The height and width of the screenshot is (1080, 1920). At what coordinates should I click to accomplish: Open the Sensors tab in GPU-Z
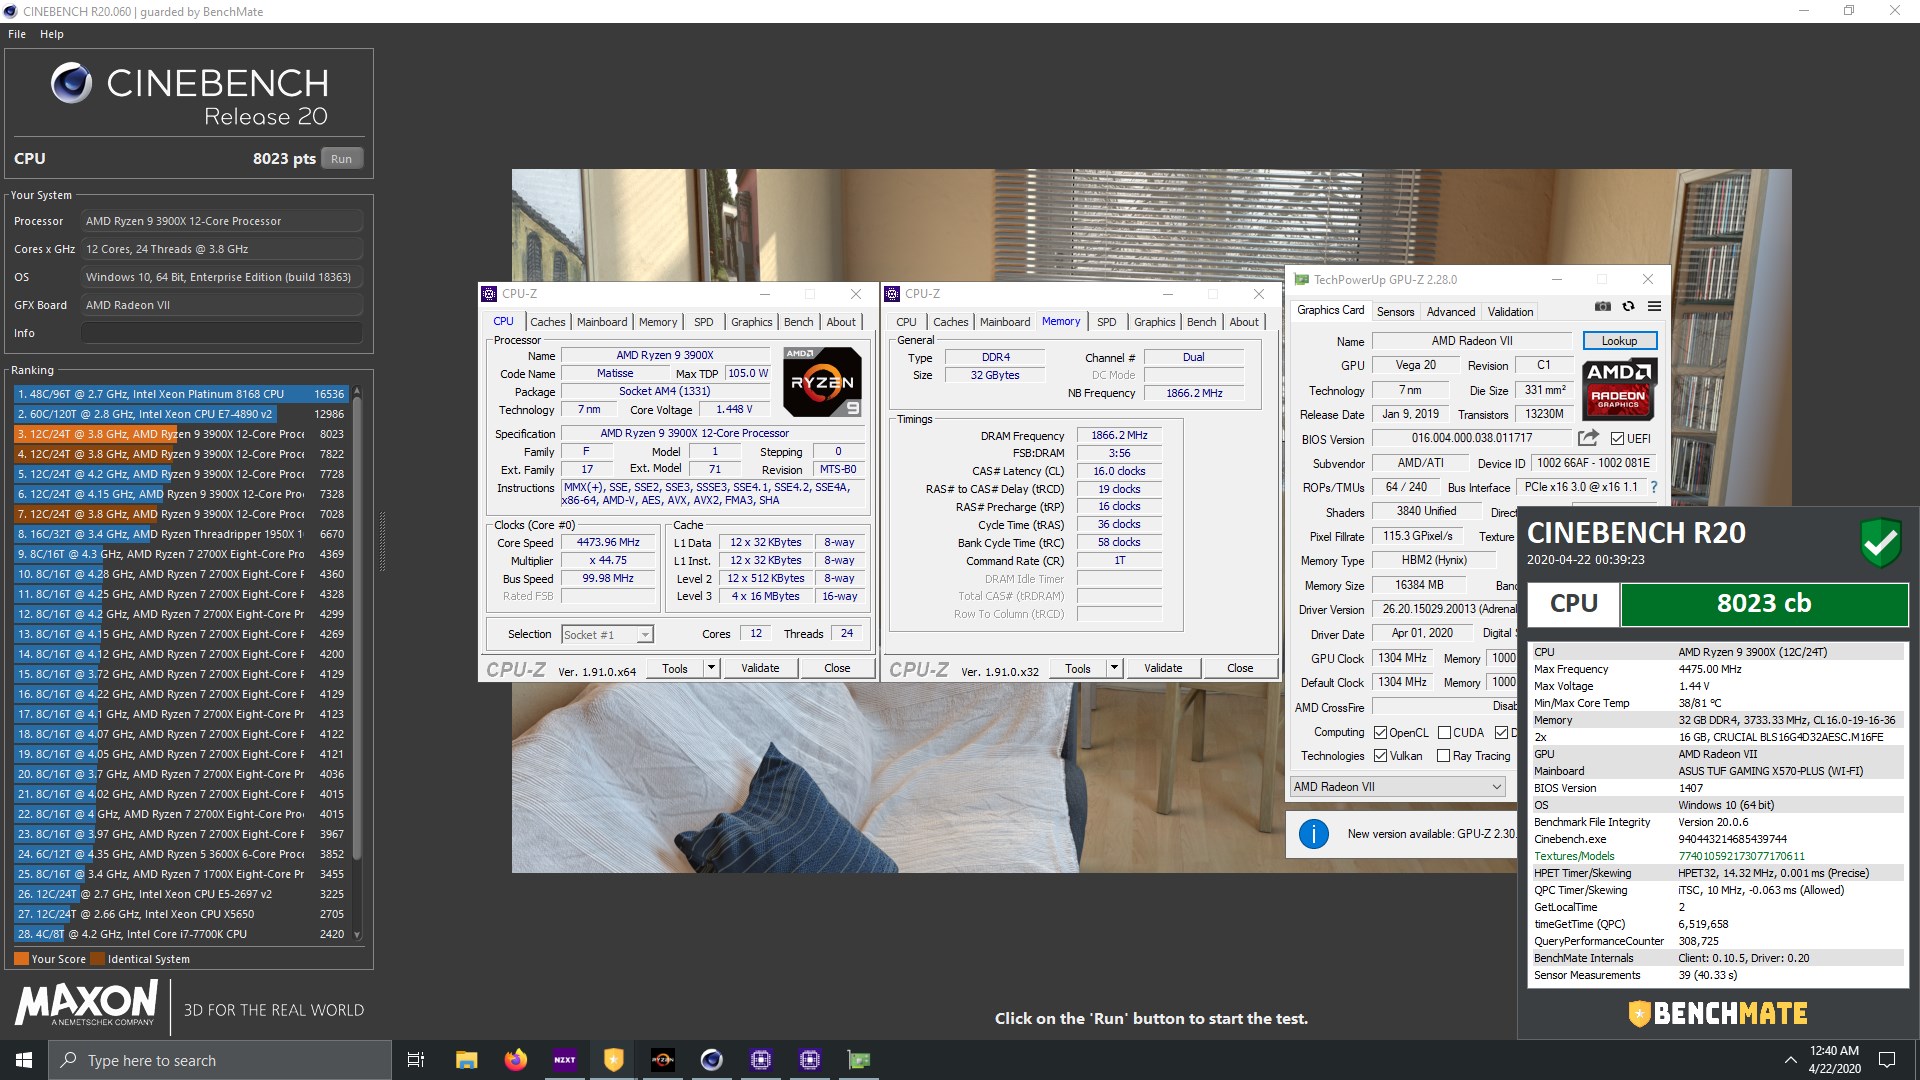pyautogui.click(x=1395, y=311)
